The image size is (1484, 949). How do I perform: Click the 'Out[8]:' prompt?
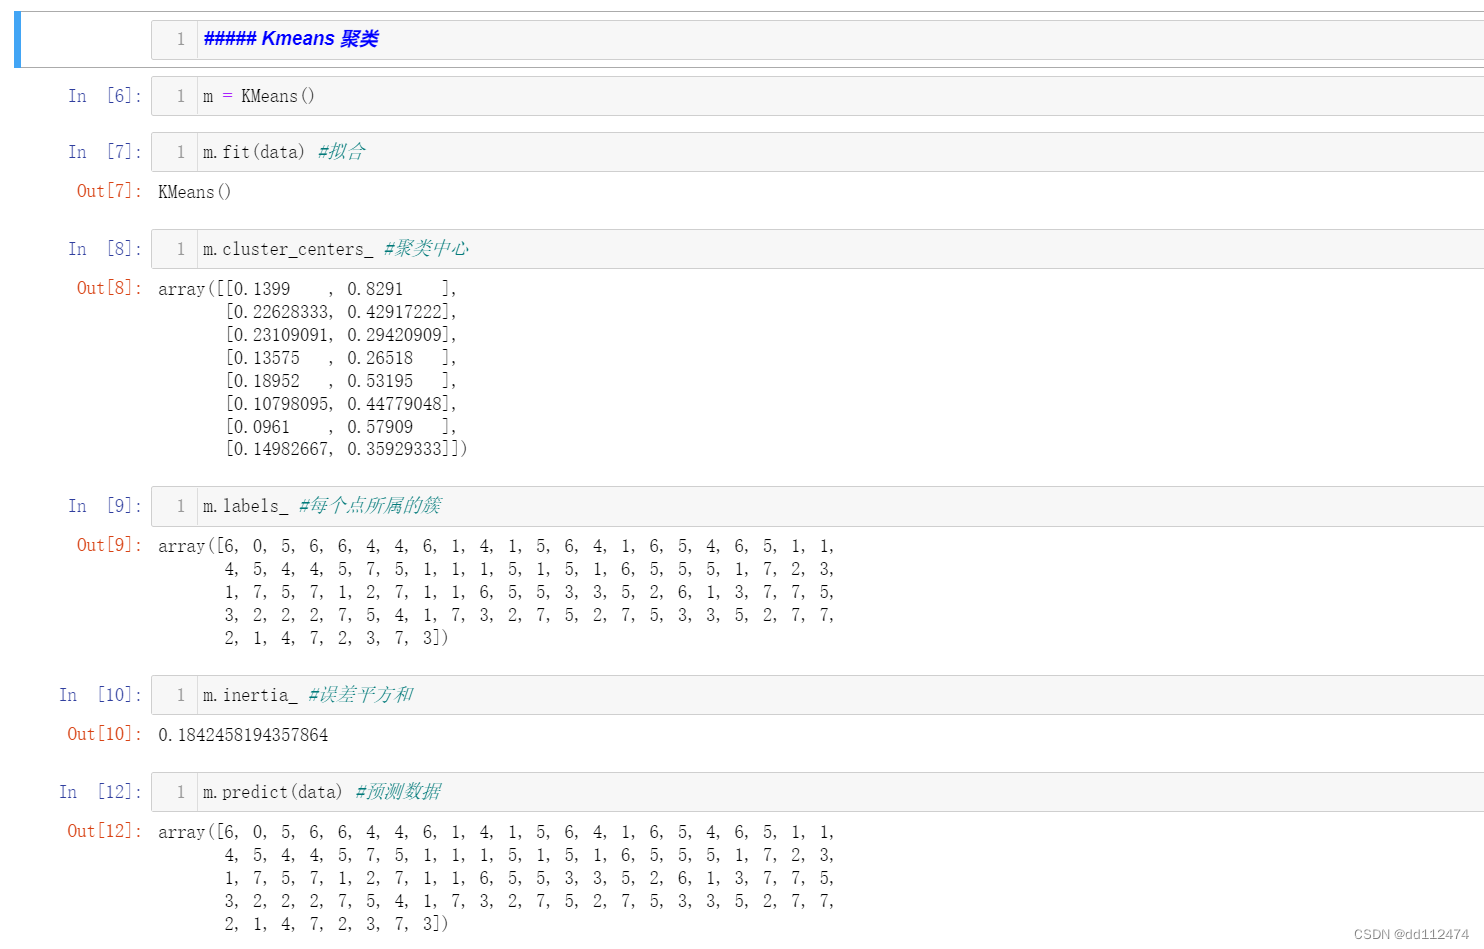pyautogui.click(x=109, y=288)
